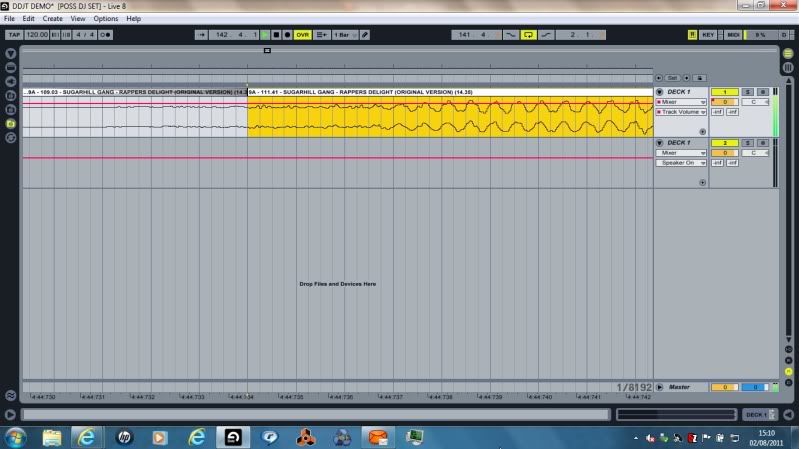Viewport: 799px width, 449px height.
Task: Toggle the yellow Loop switch
Action: (x=529, y=34)
